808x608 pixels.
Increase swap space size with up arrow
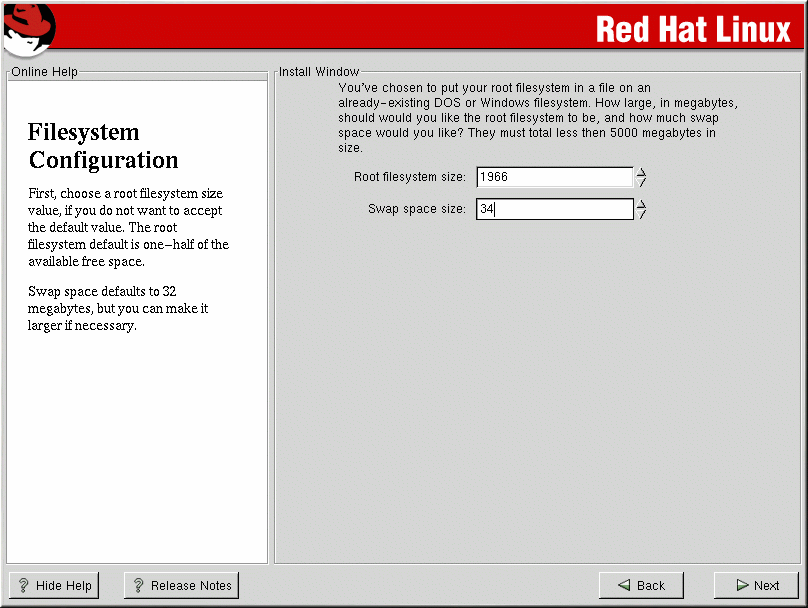coord(642,204)
